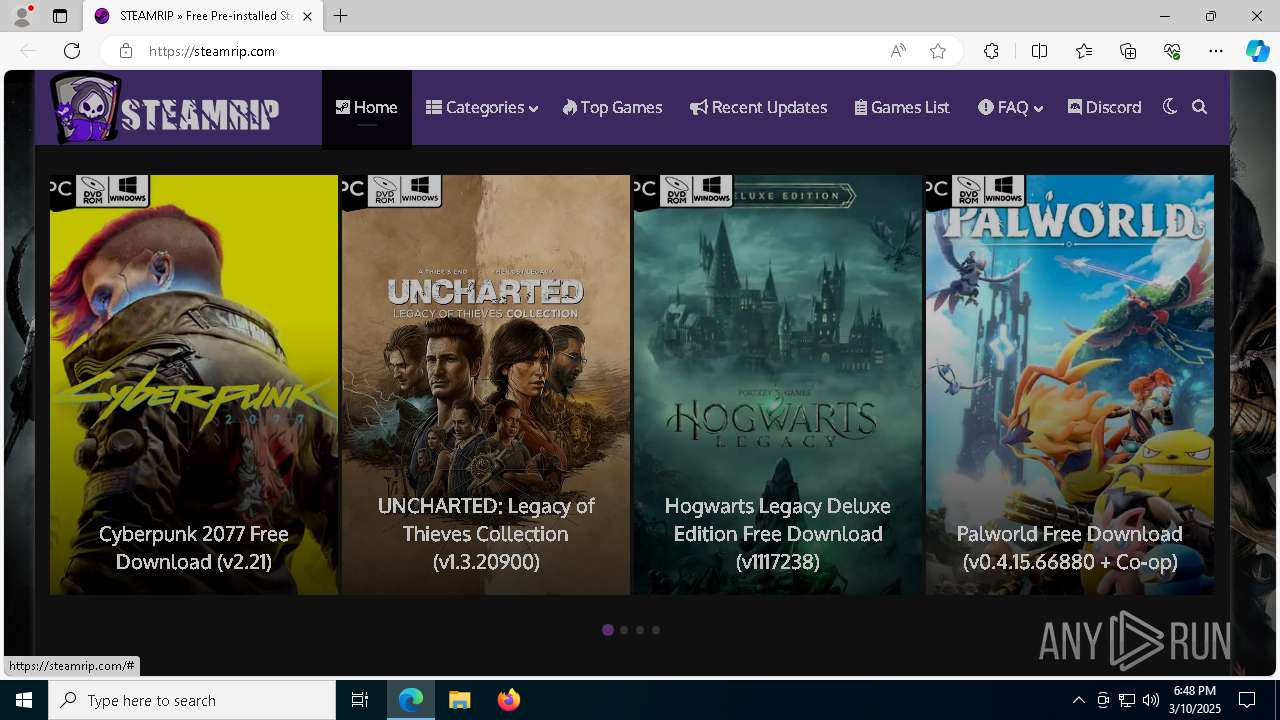Click UNCHARTED: Legacy of Thieves Collection title

(x=486, y=534)
